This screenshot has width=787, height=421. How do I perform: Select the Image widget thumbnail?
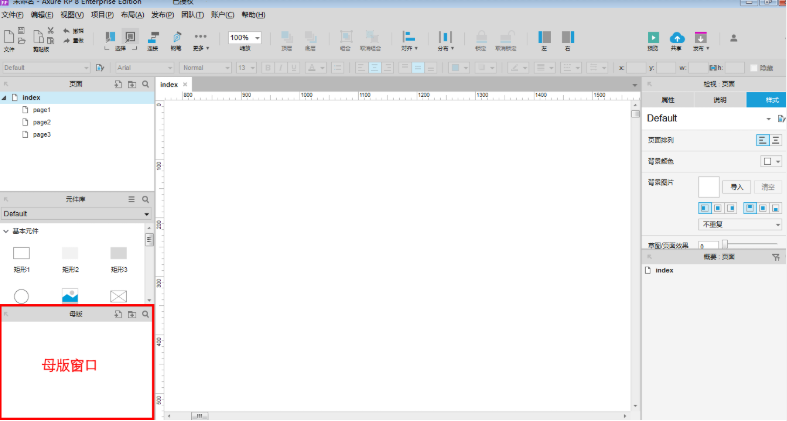pyautogui.click(x=70, y=296)
